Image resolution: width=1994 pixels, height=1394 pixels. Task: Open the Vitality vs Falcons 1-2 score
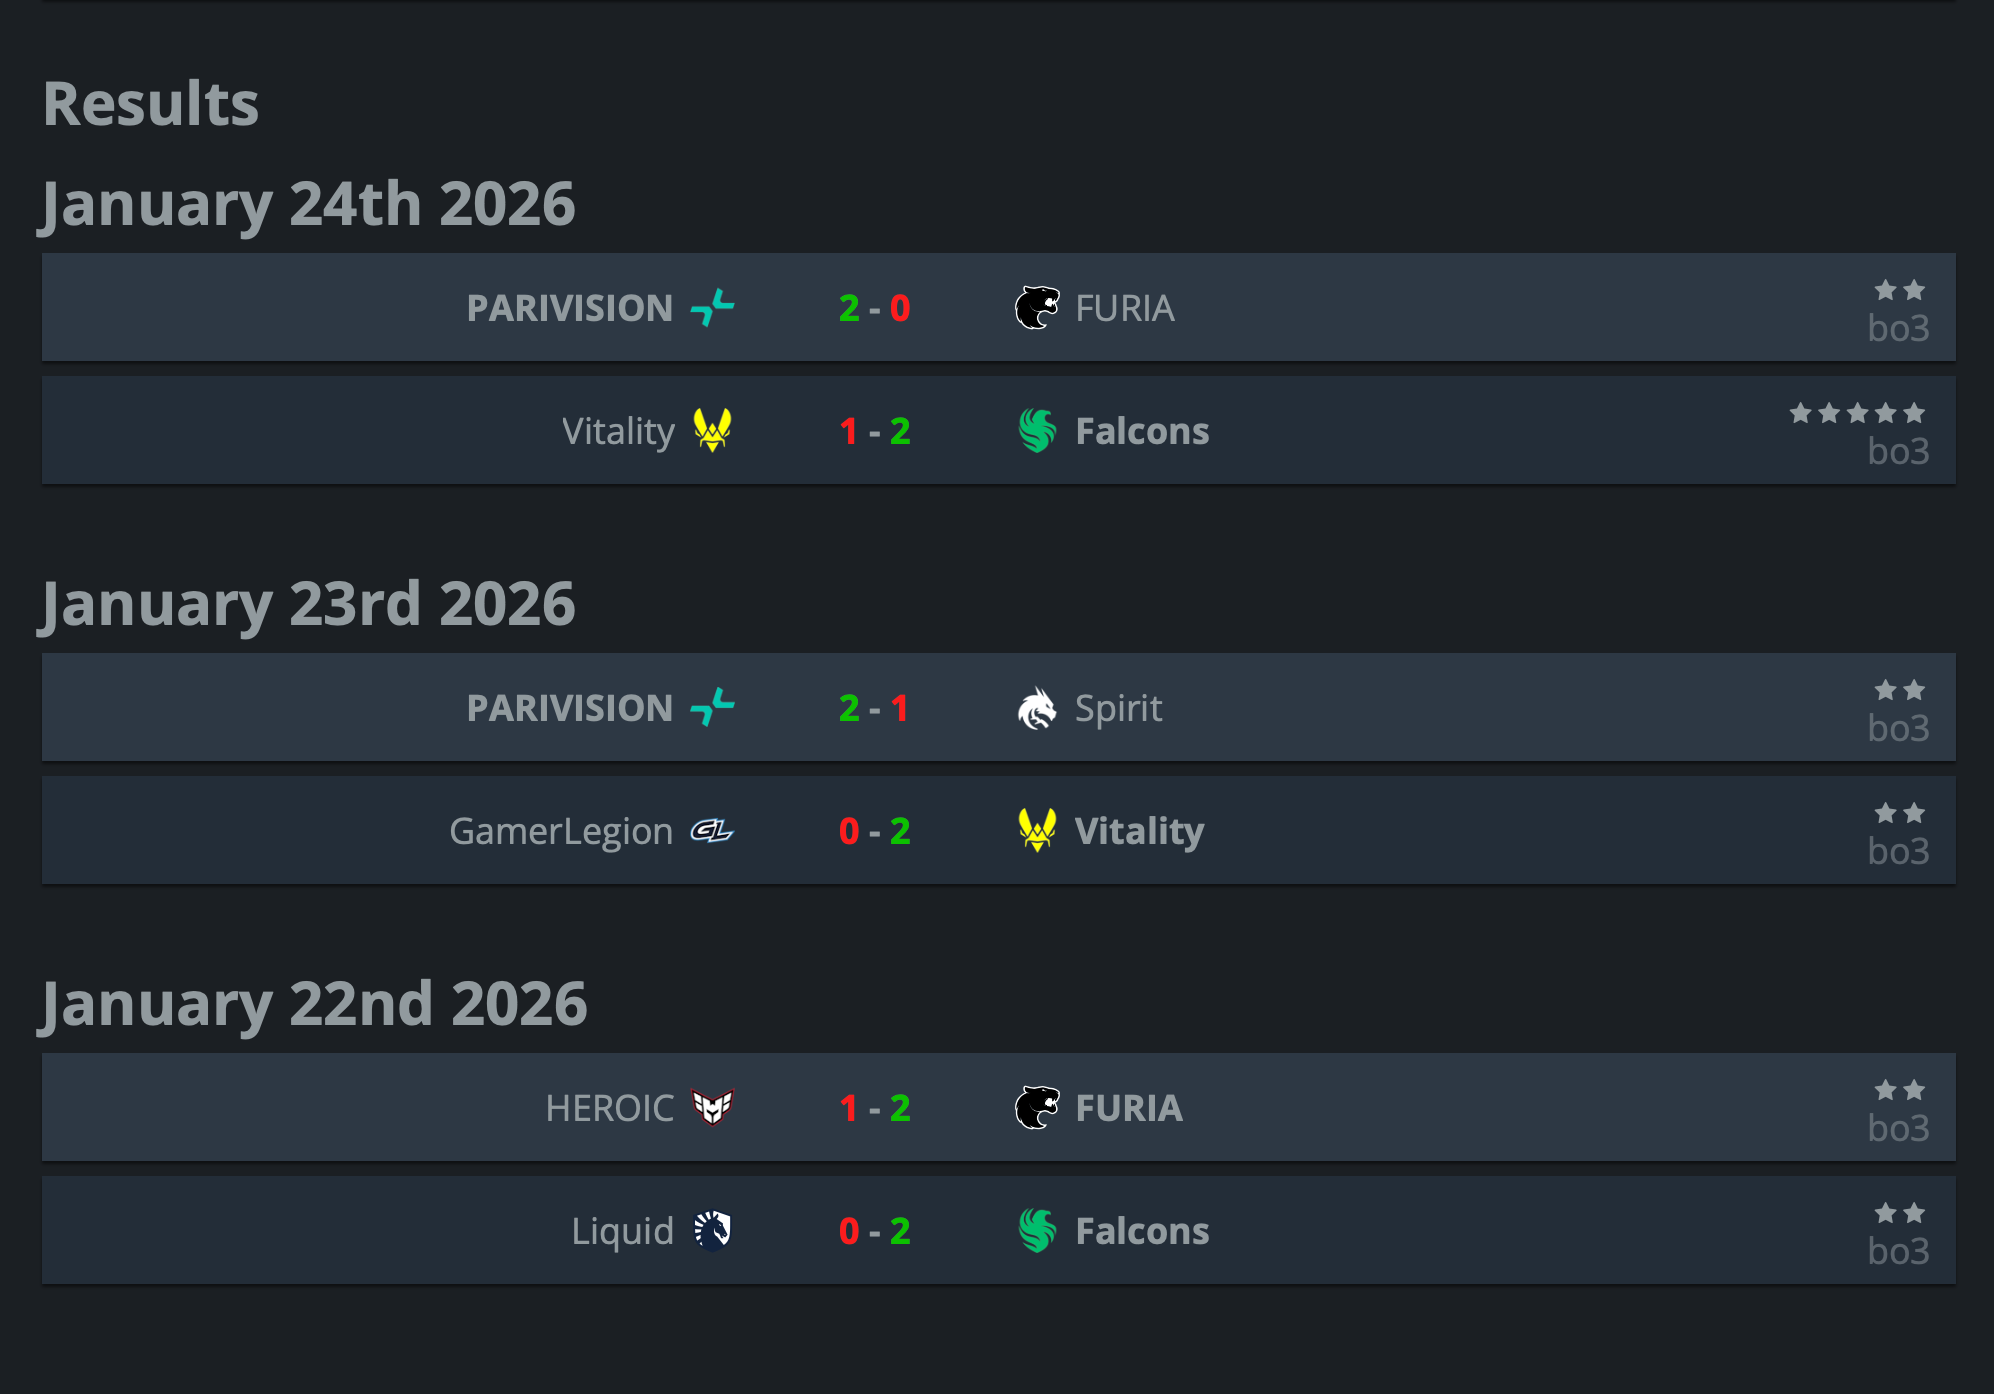[874, 431]
